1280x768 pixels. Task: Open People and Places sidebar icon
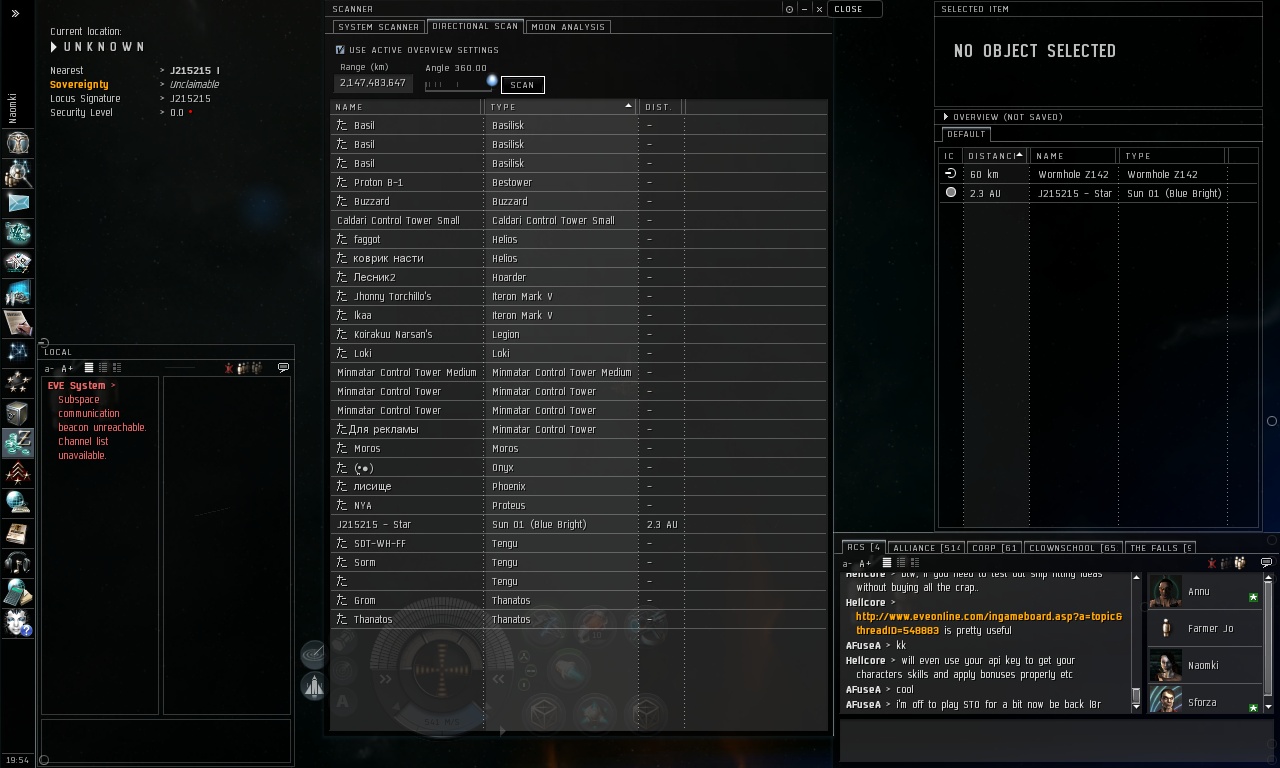[18, 172]
